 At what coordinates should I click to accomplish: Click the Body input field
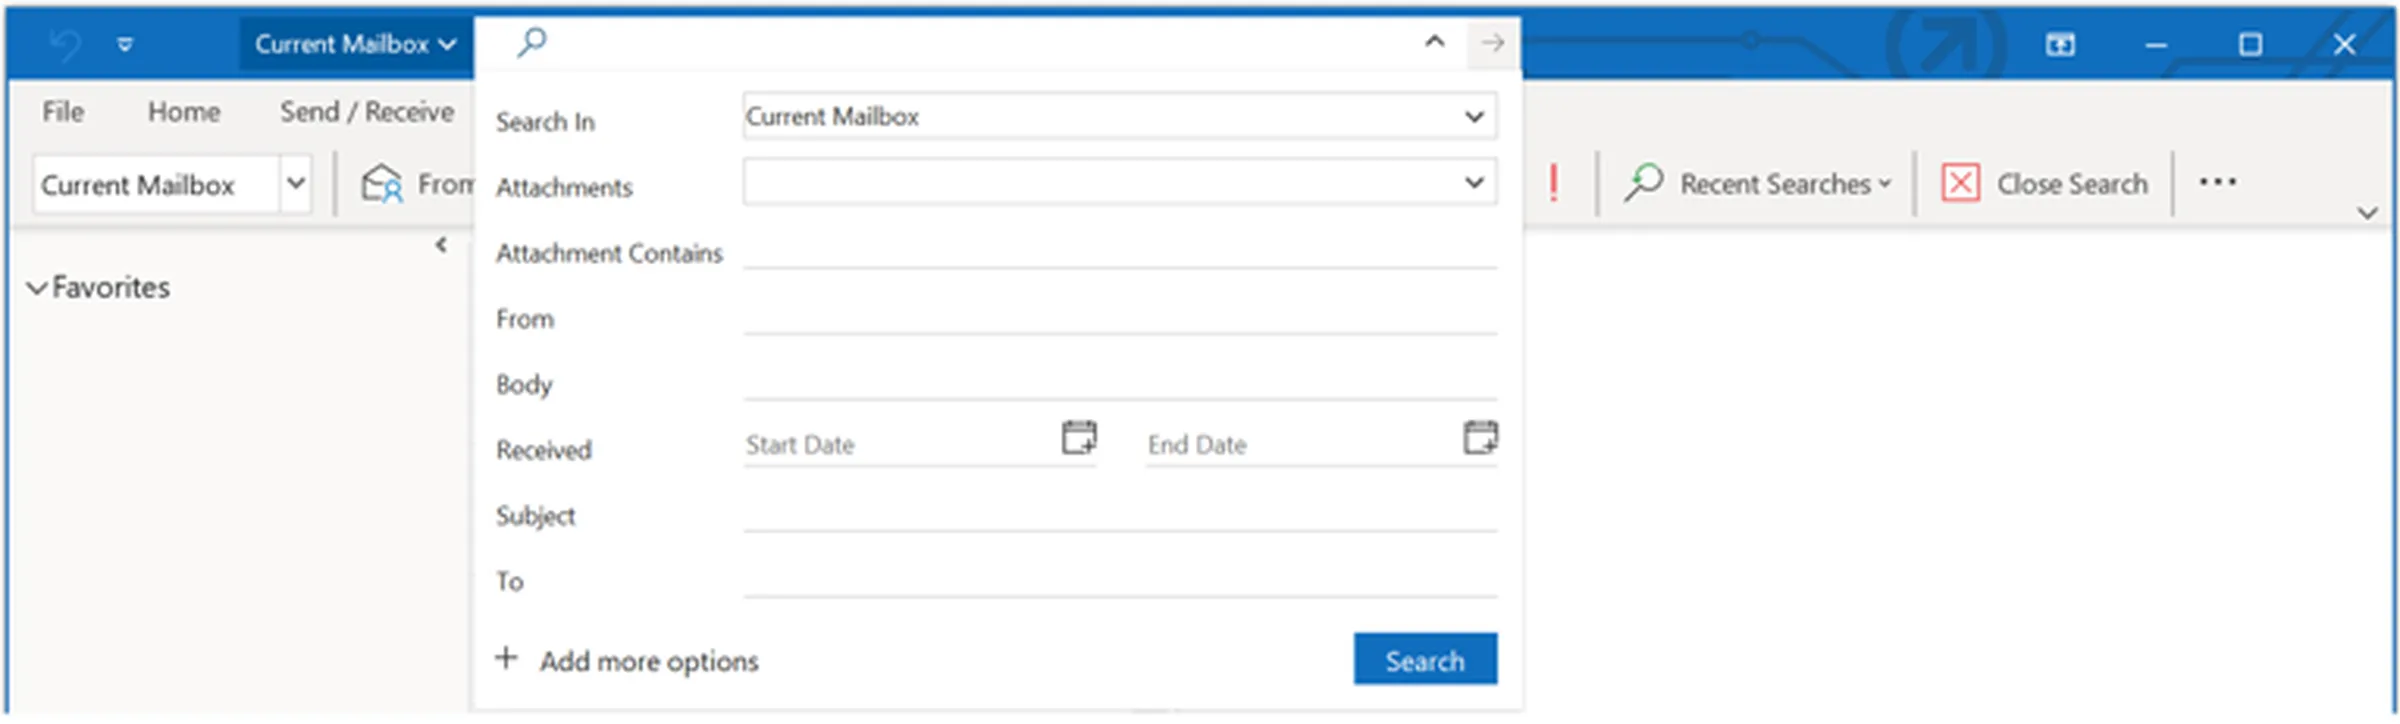(1119, 382)
